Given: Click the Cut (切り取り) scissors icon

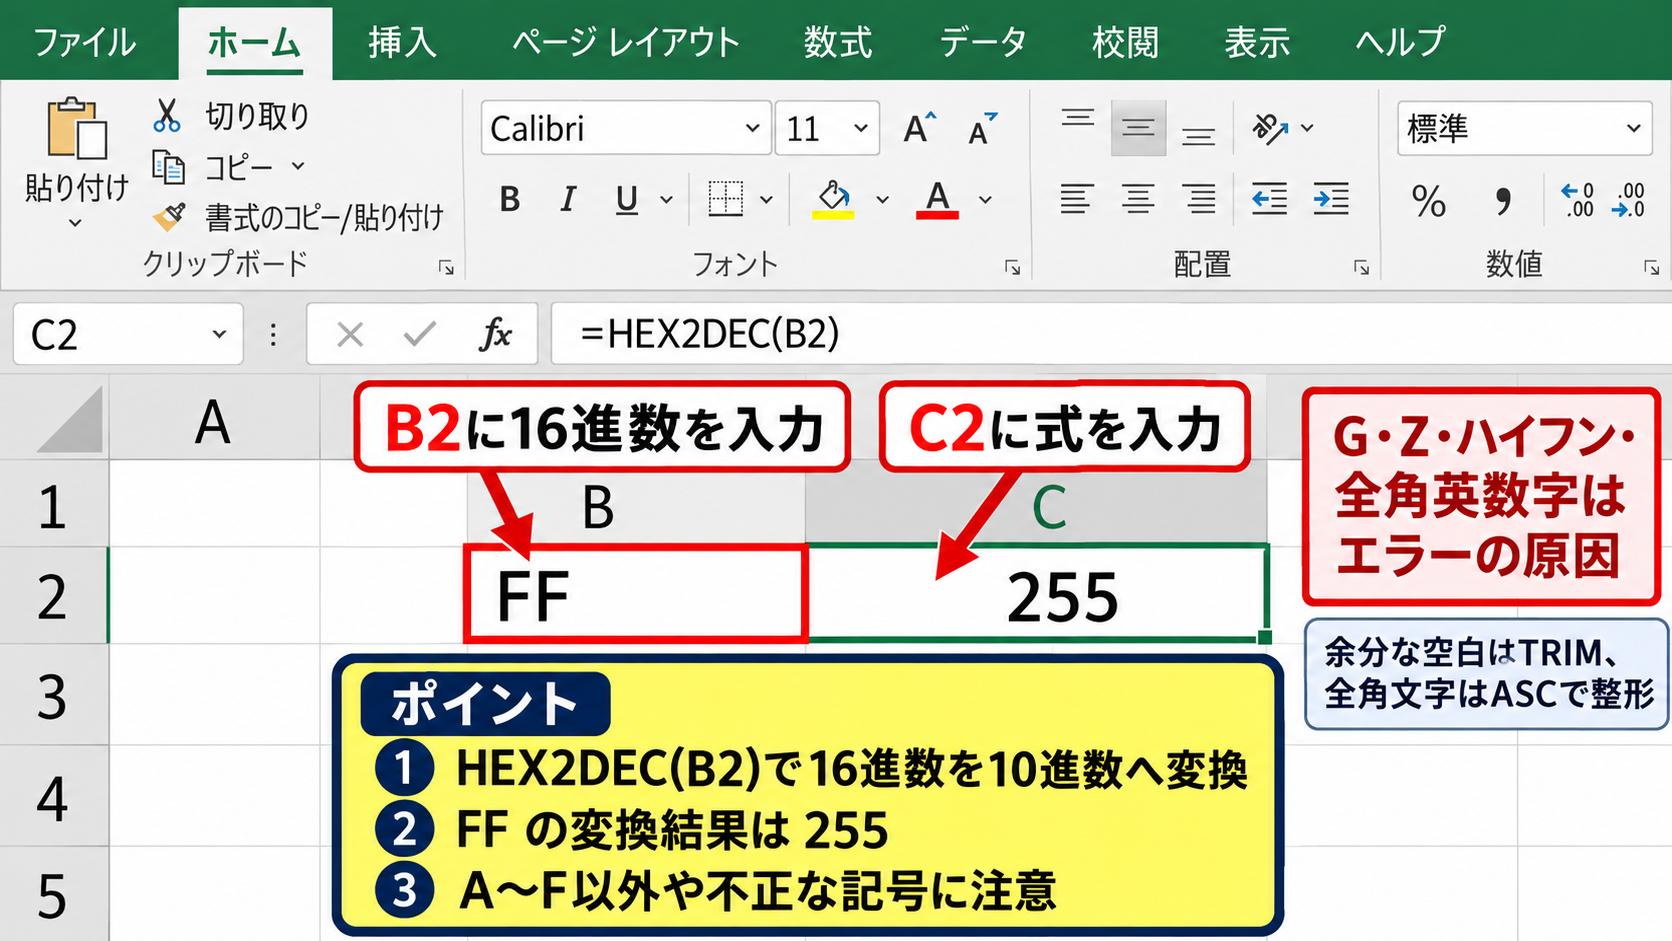Looking at the screenshot, I should coord(167,115).
